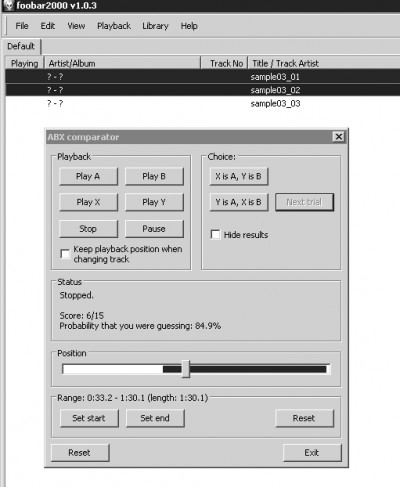The width and height of the screenshot is (400, 487).
Task: Click the bottom-left Reset button to clear ABX score
Action: click(x=80, y=453)
